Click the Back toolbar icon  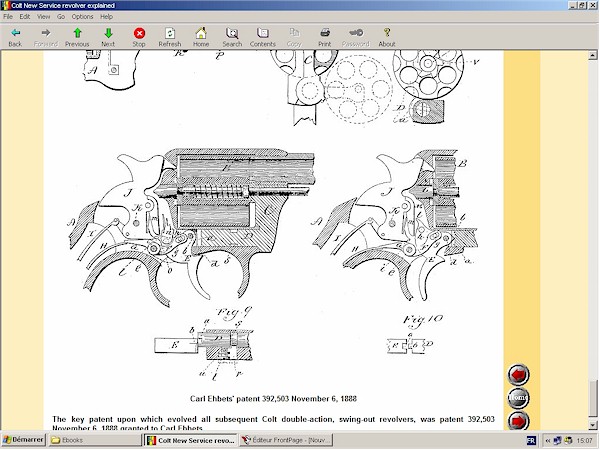pyautogui.click(x=15, y=37)
